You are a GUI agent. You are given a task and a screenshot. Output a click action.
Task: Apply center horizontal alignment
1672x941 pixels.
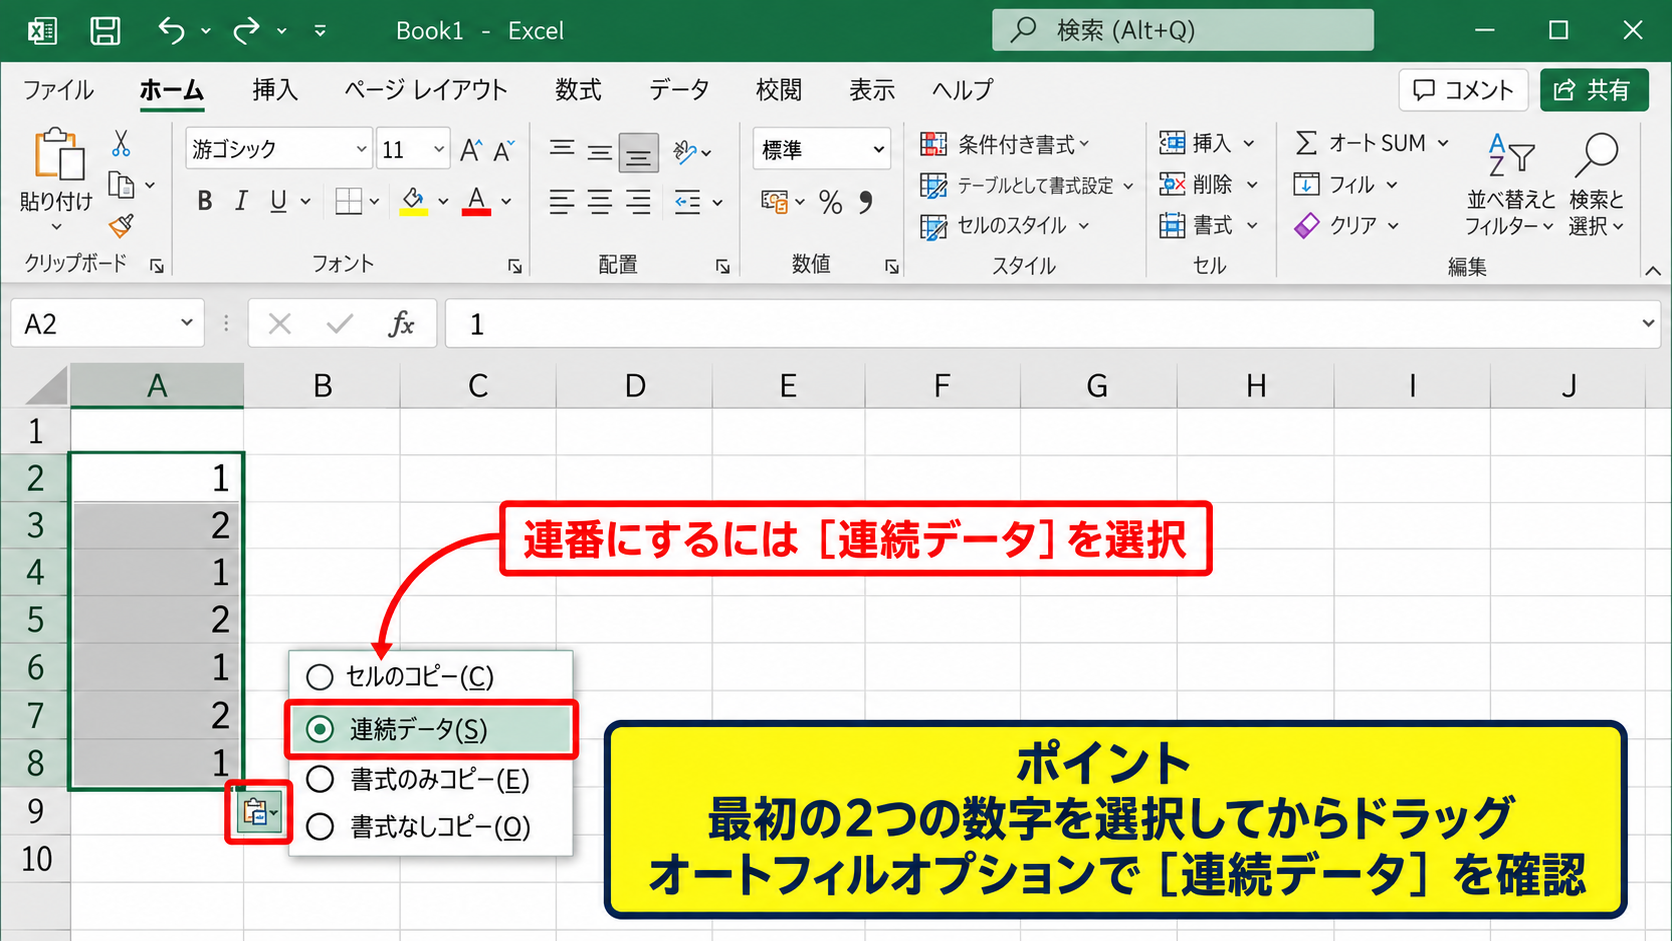(600, 203)
